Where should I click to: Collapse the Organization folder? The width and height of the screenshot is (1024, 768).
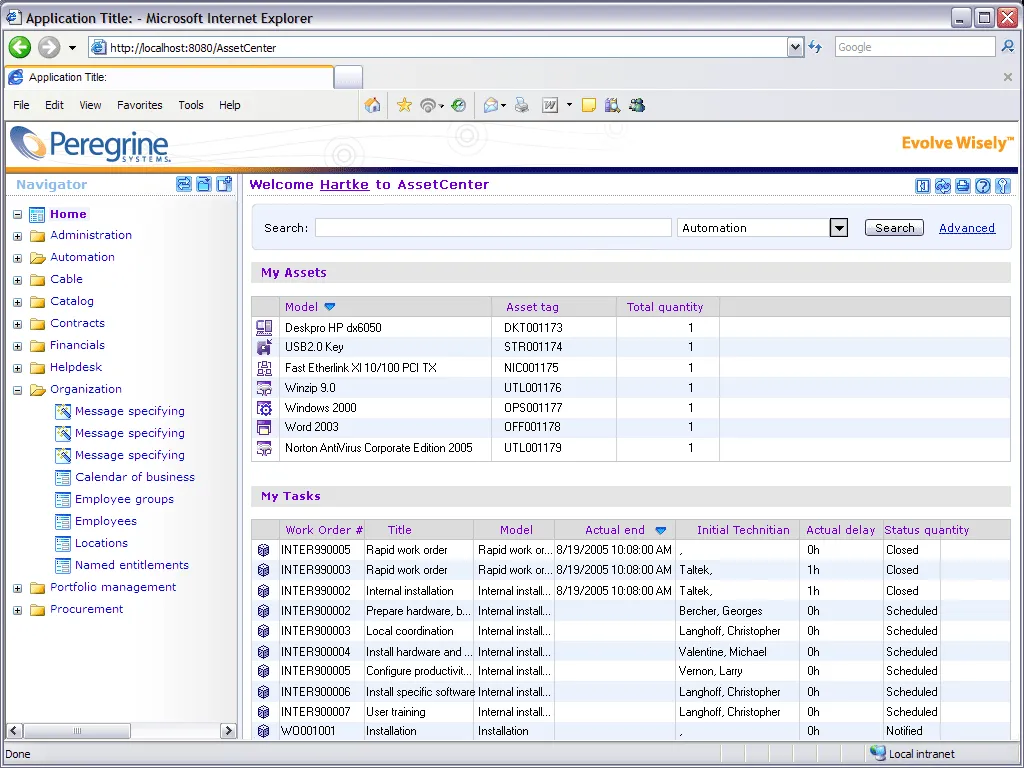click(18, 390)
